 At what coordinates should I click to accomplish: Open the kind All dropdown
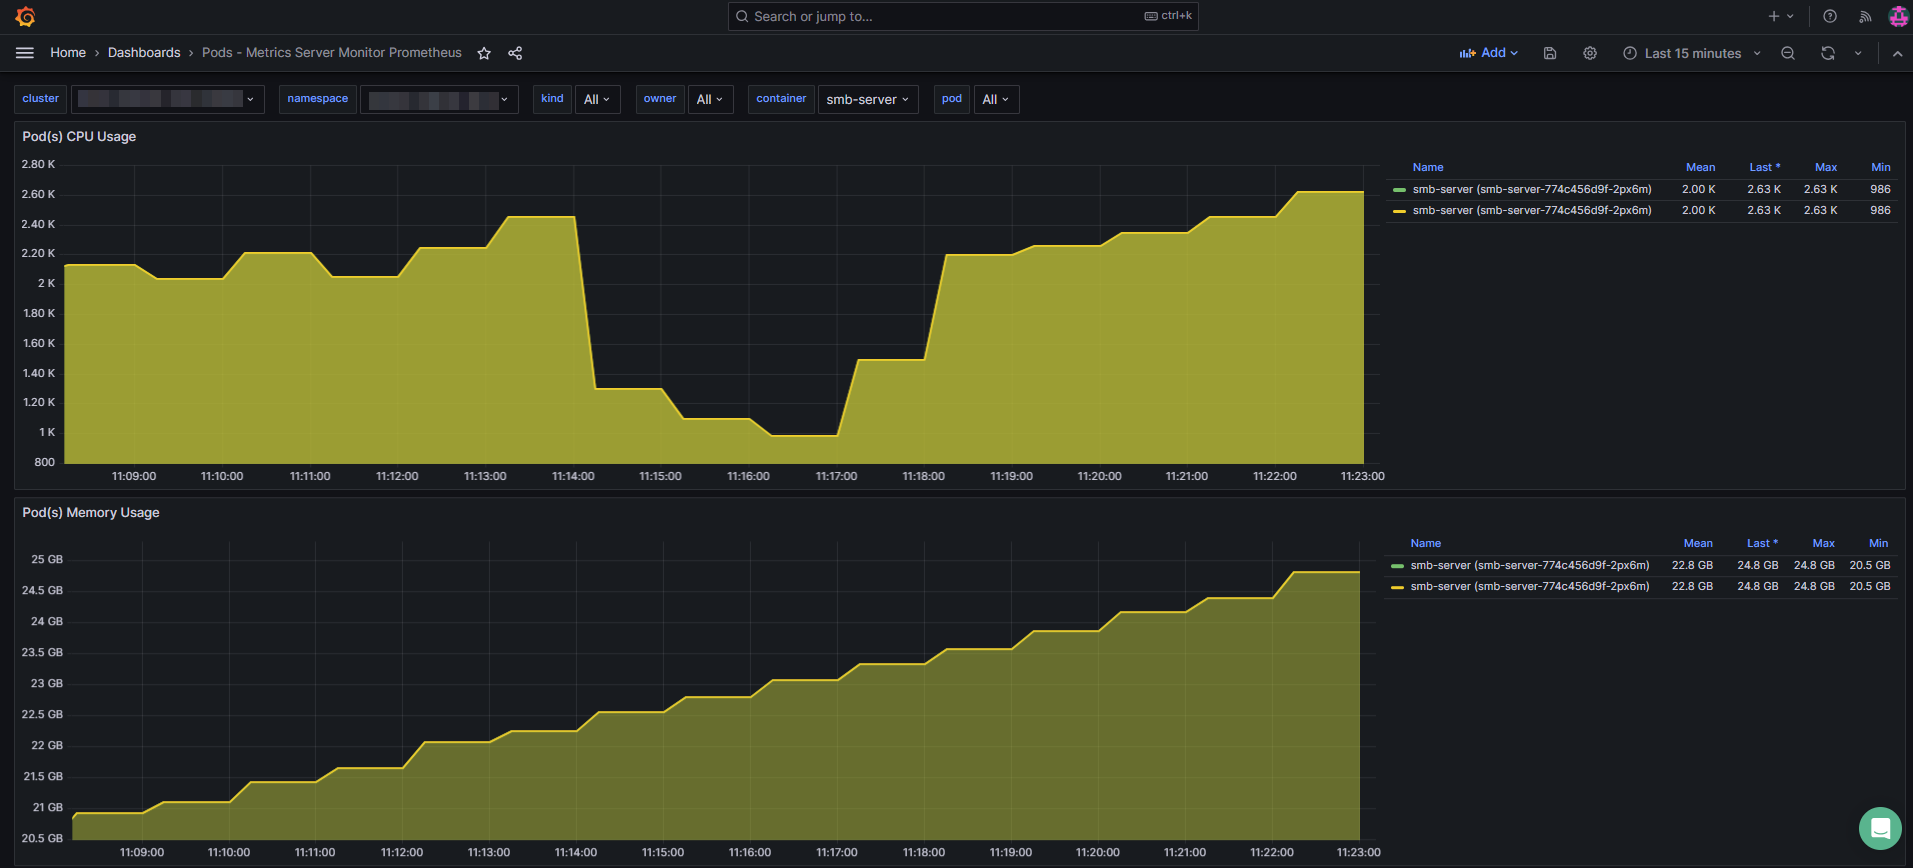597,99
